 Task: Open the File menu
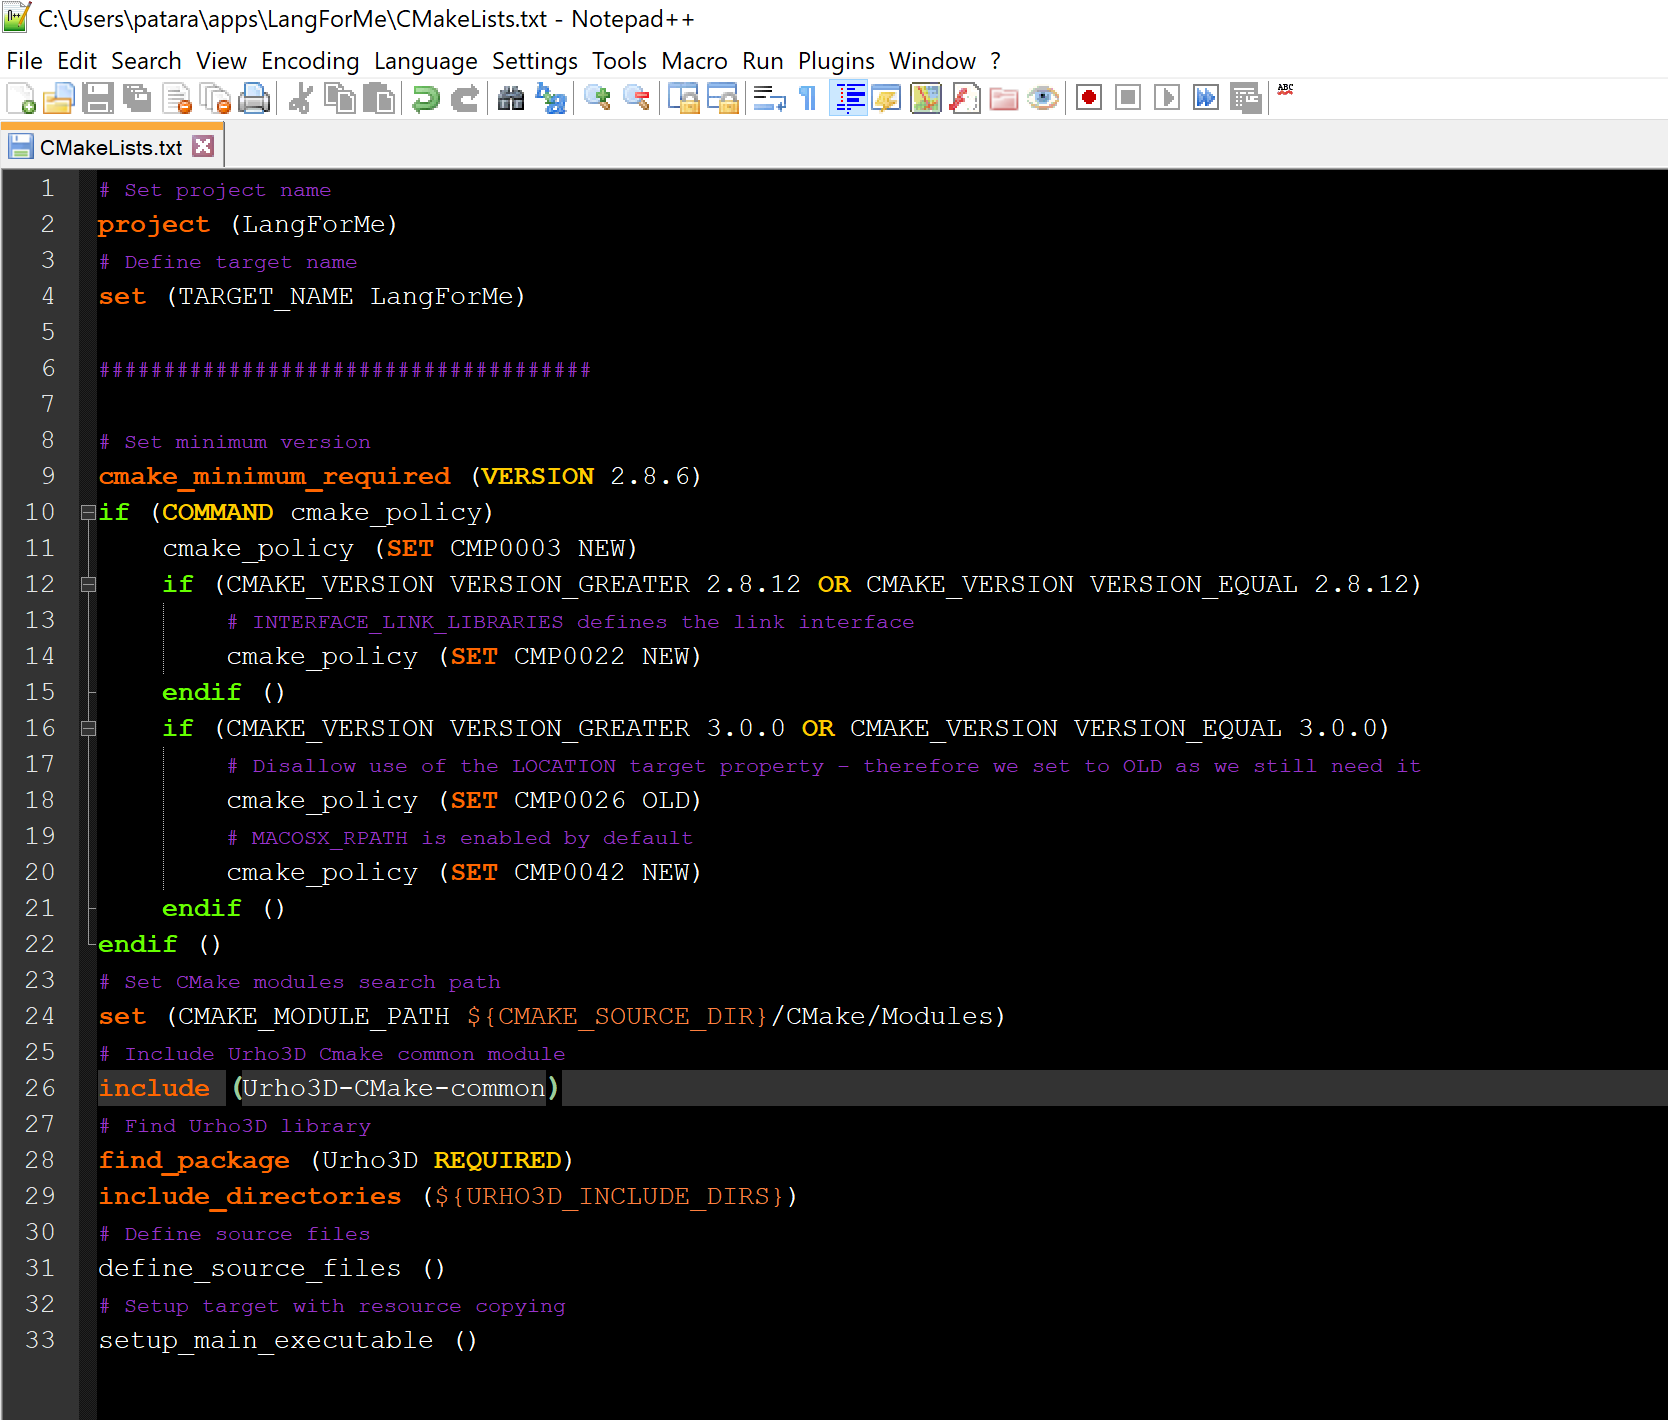pyautogui.click(x=24, y=61)
